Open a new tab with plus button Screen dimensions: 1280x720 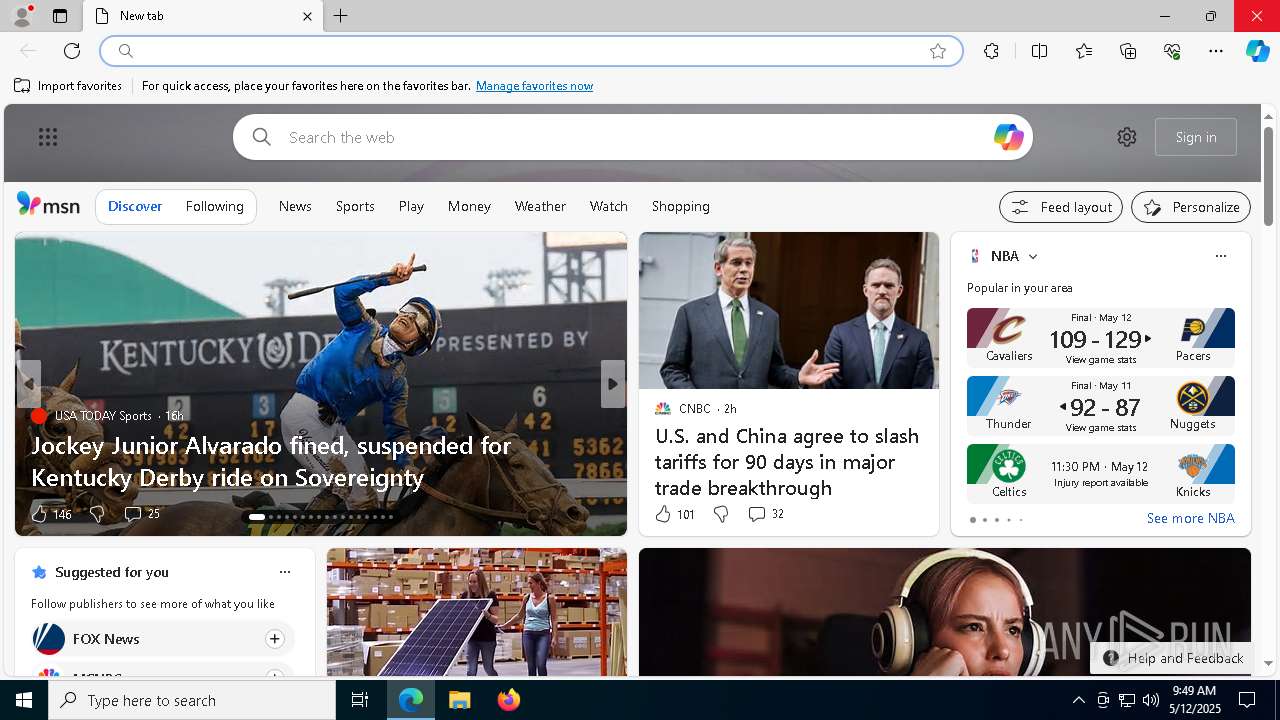[340, 16]
